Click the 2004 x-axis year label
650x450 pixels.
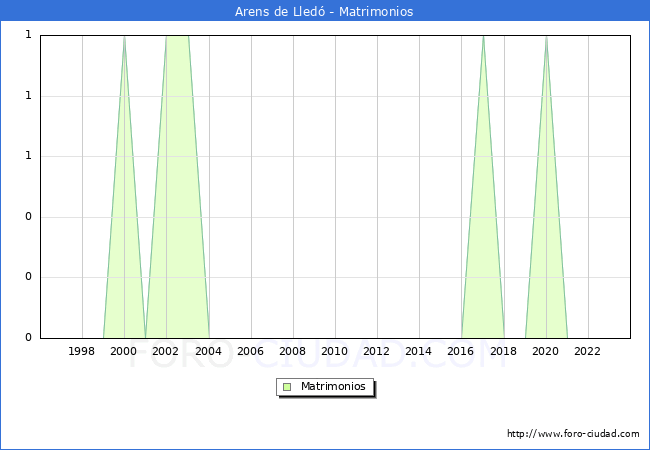click(208, 351)
